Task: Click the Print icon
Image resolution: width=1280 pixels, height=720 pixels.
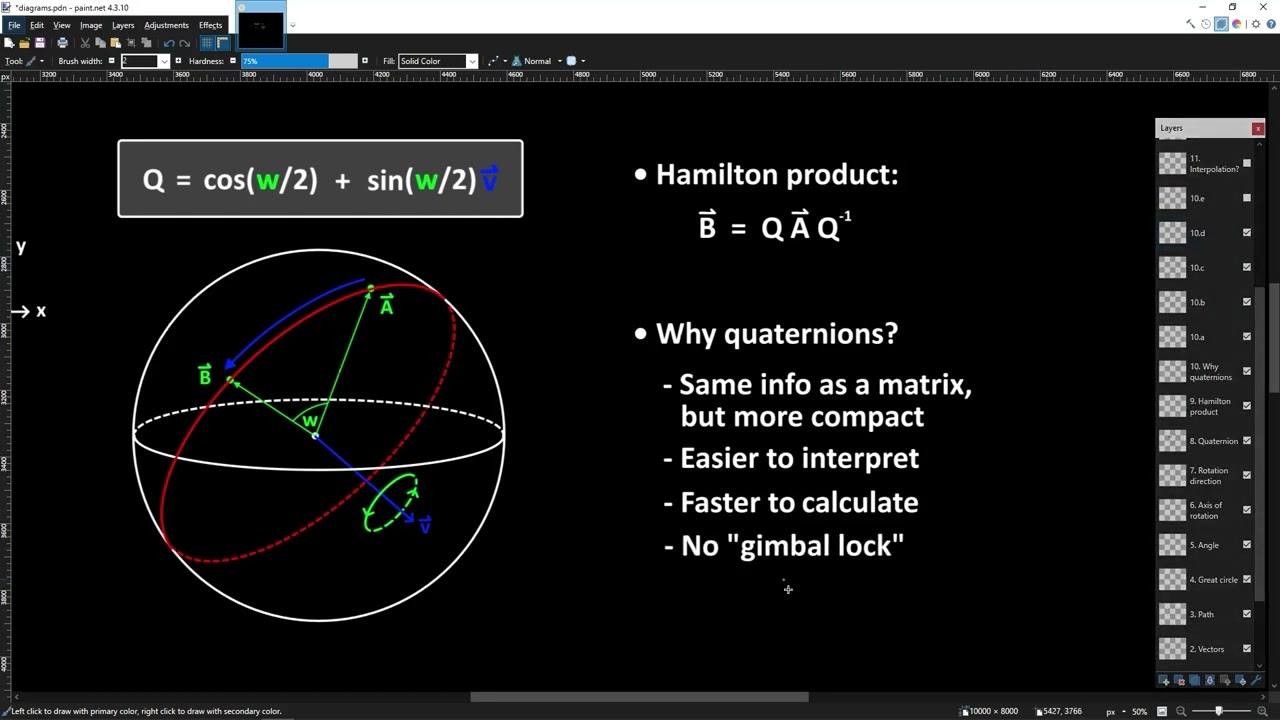Action: (x=62, y=43)
